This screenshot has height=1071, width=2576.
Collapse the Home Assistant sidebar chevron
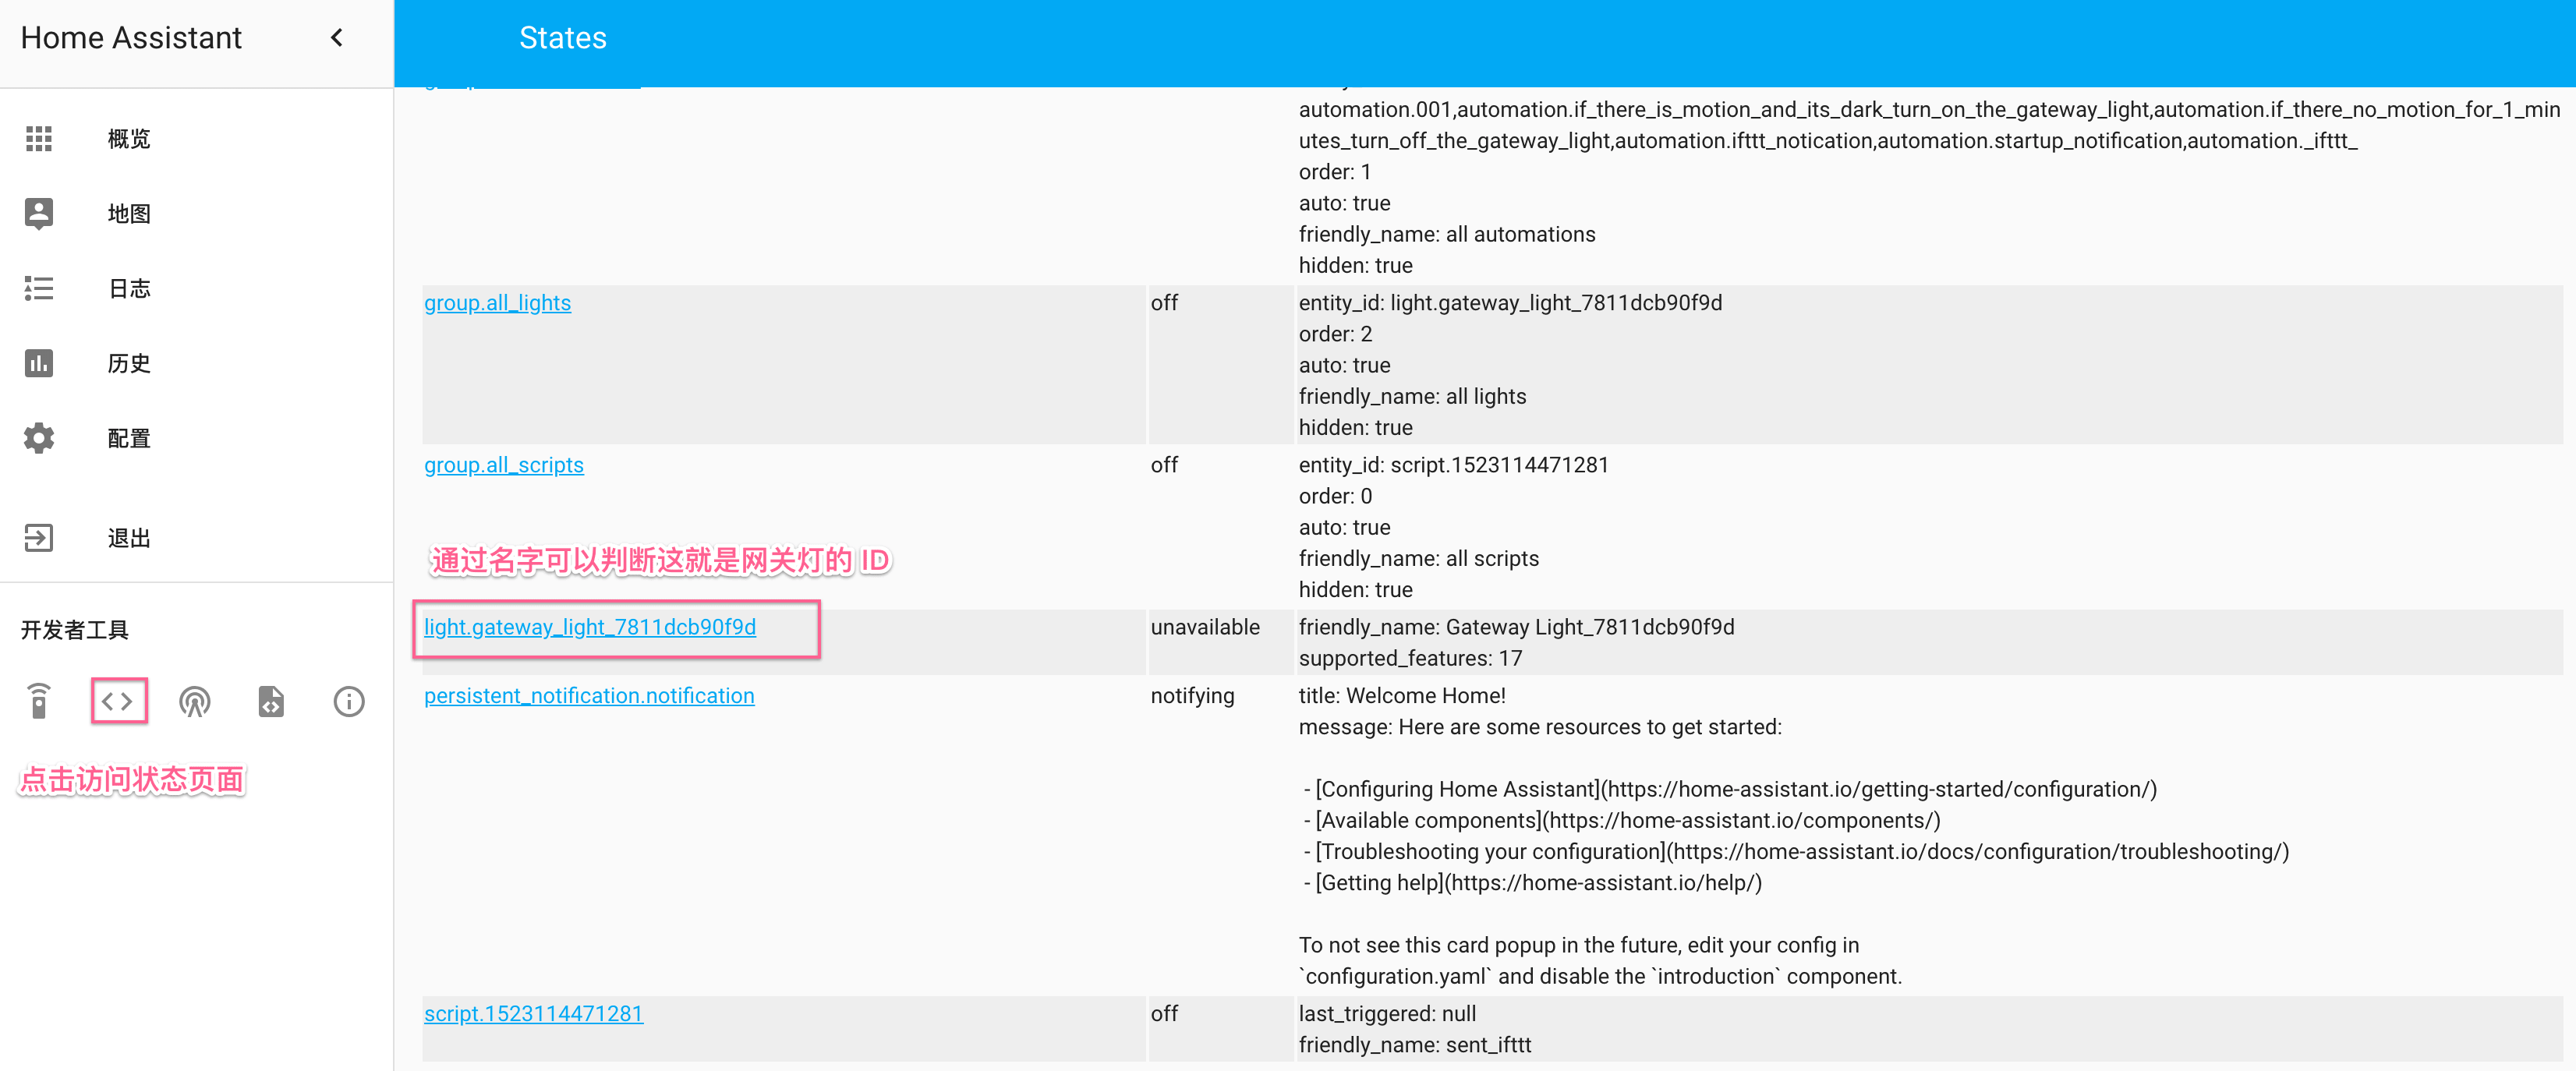(337, 38)
